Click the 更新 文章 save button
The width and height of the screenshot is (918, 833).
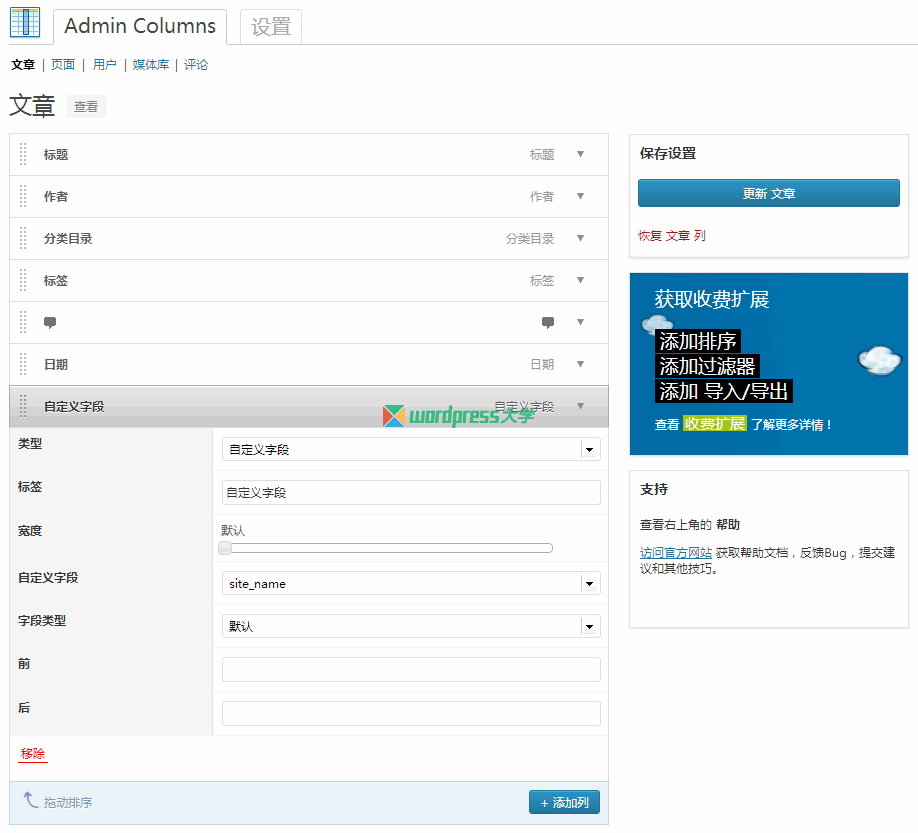pyautogui.click(x=769, y=193)
